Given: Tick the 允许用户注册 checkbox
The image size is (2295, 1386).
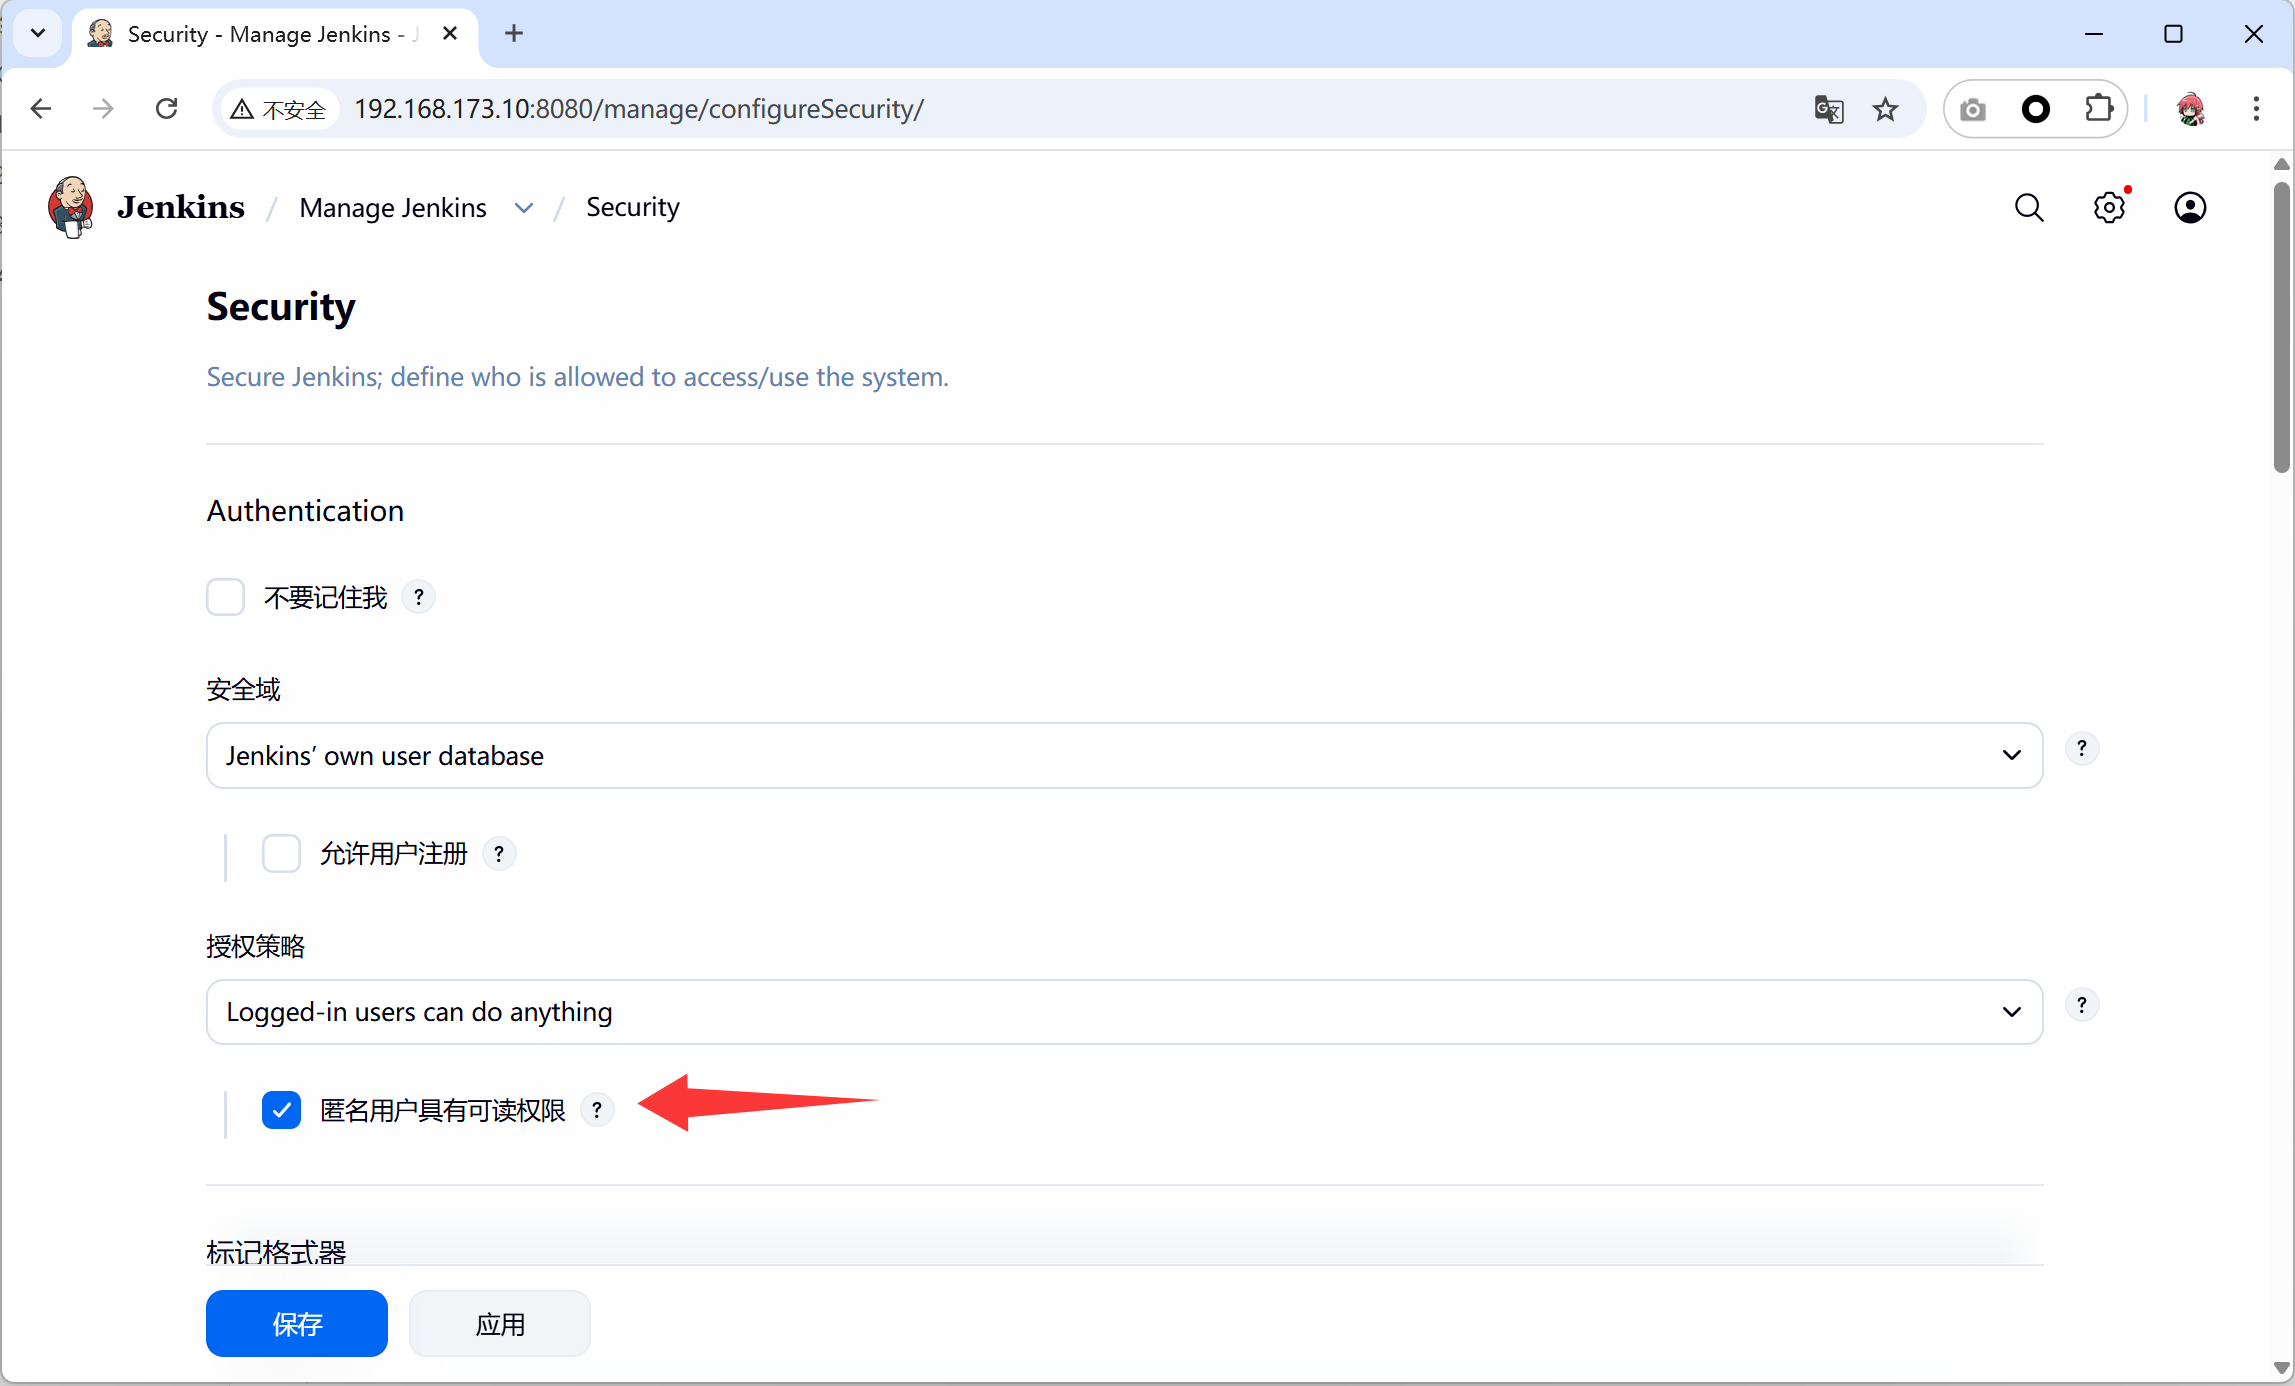Looking at the screenshot, I should (281, 854).
